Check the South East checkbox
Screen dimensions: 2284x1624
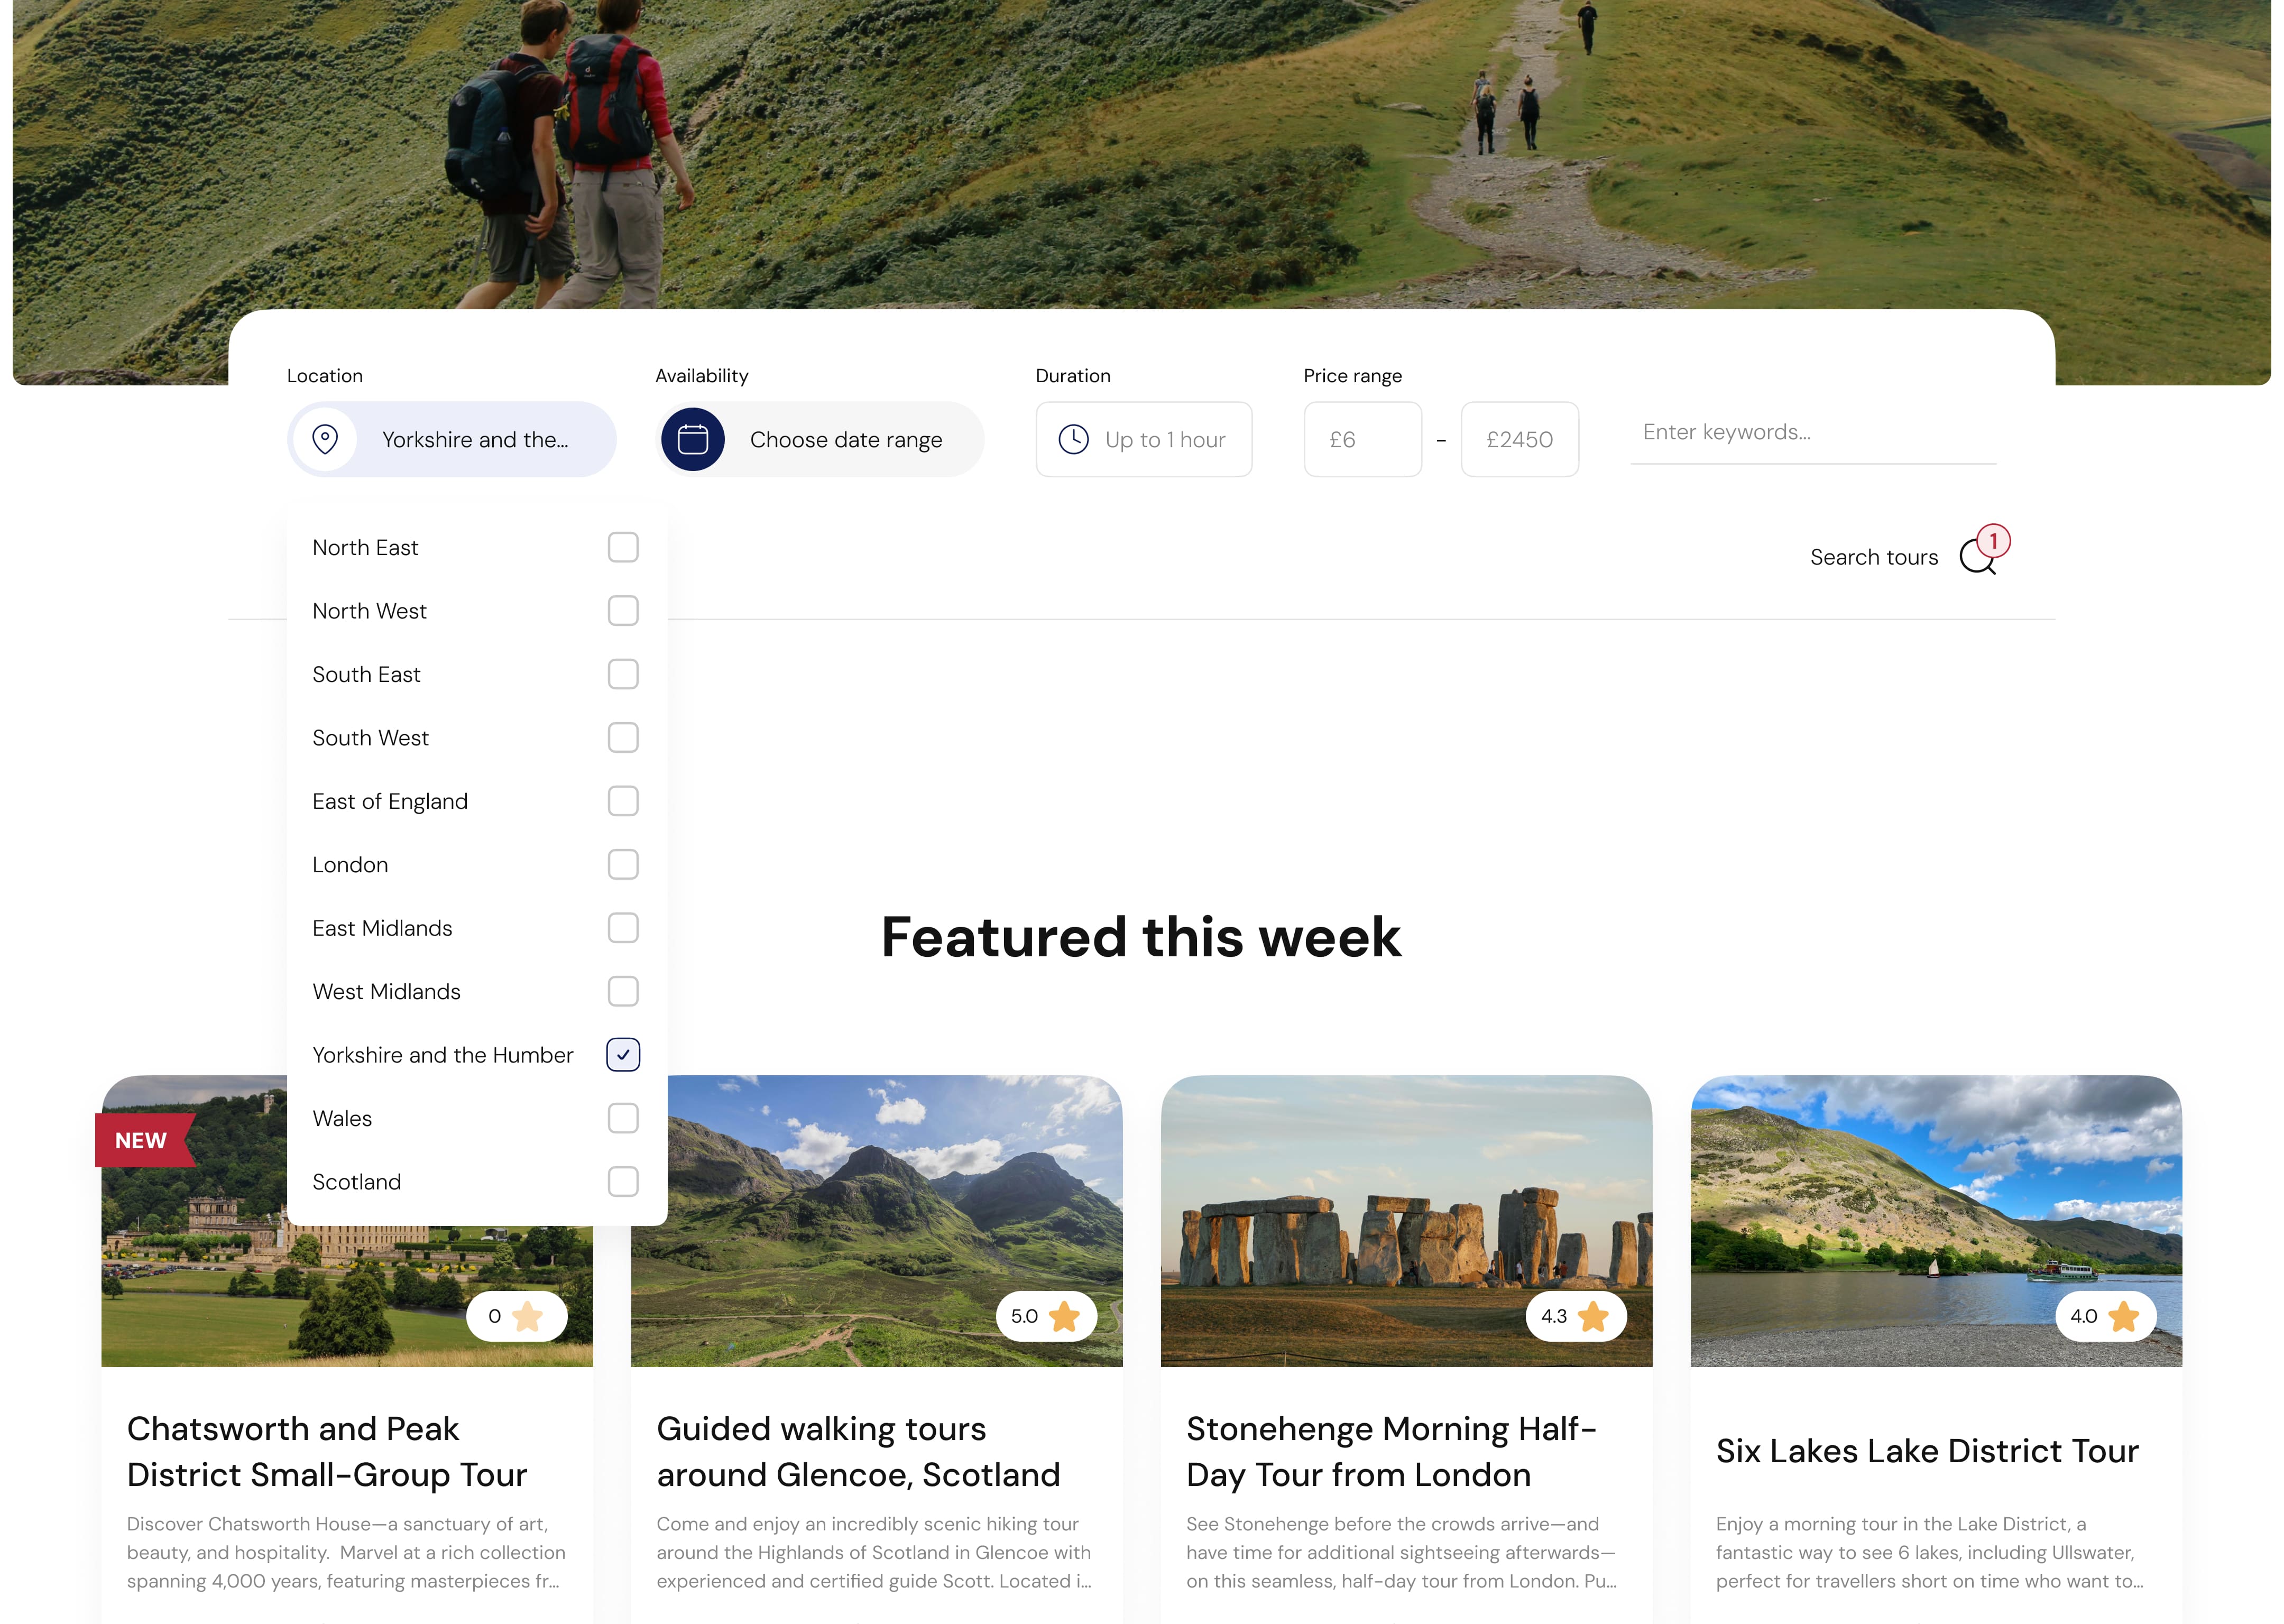(623, 674)
